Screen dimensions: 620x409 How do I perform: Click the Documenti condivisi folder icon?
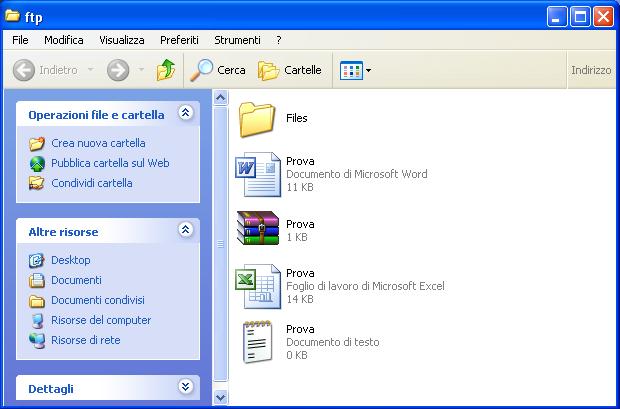37,301
